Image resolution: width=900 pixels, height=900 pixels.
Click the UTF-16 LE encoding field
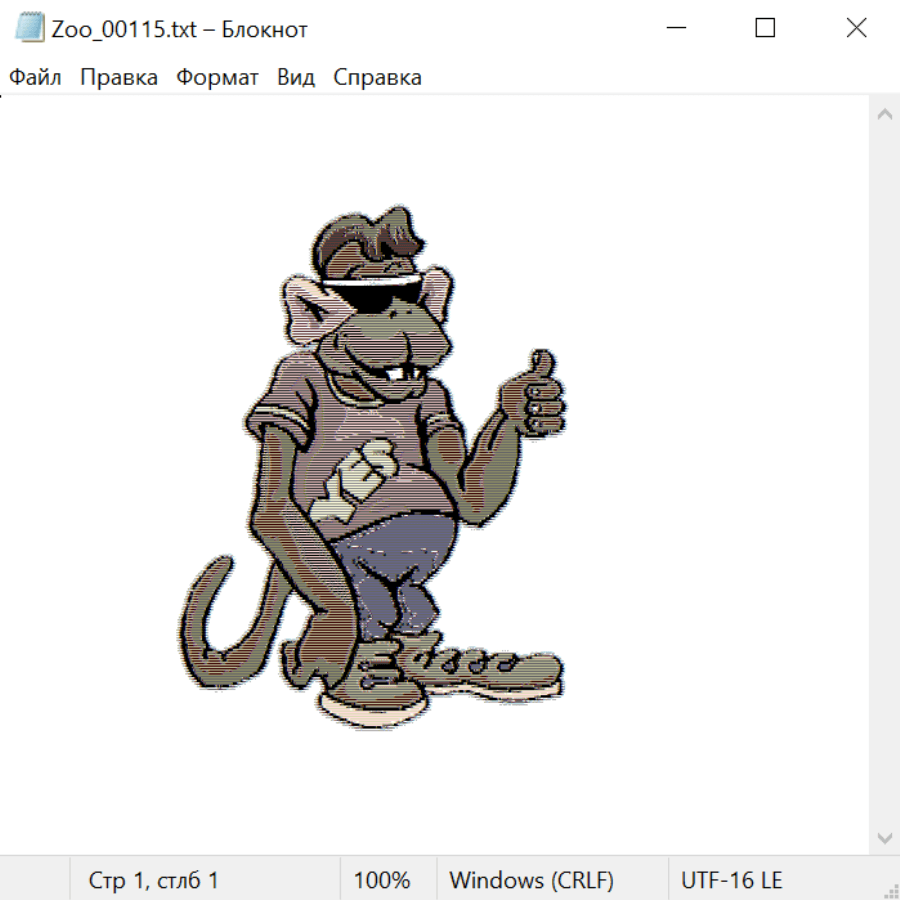(731, 881)
